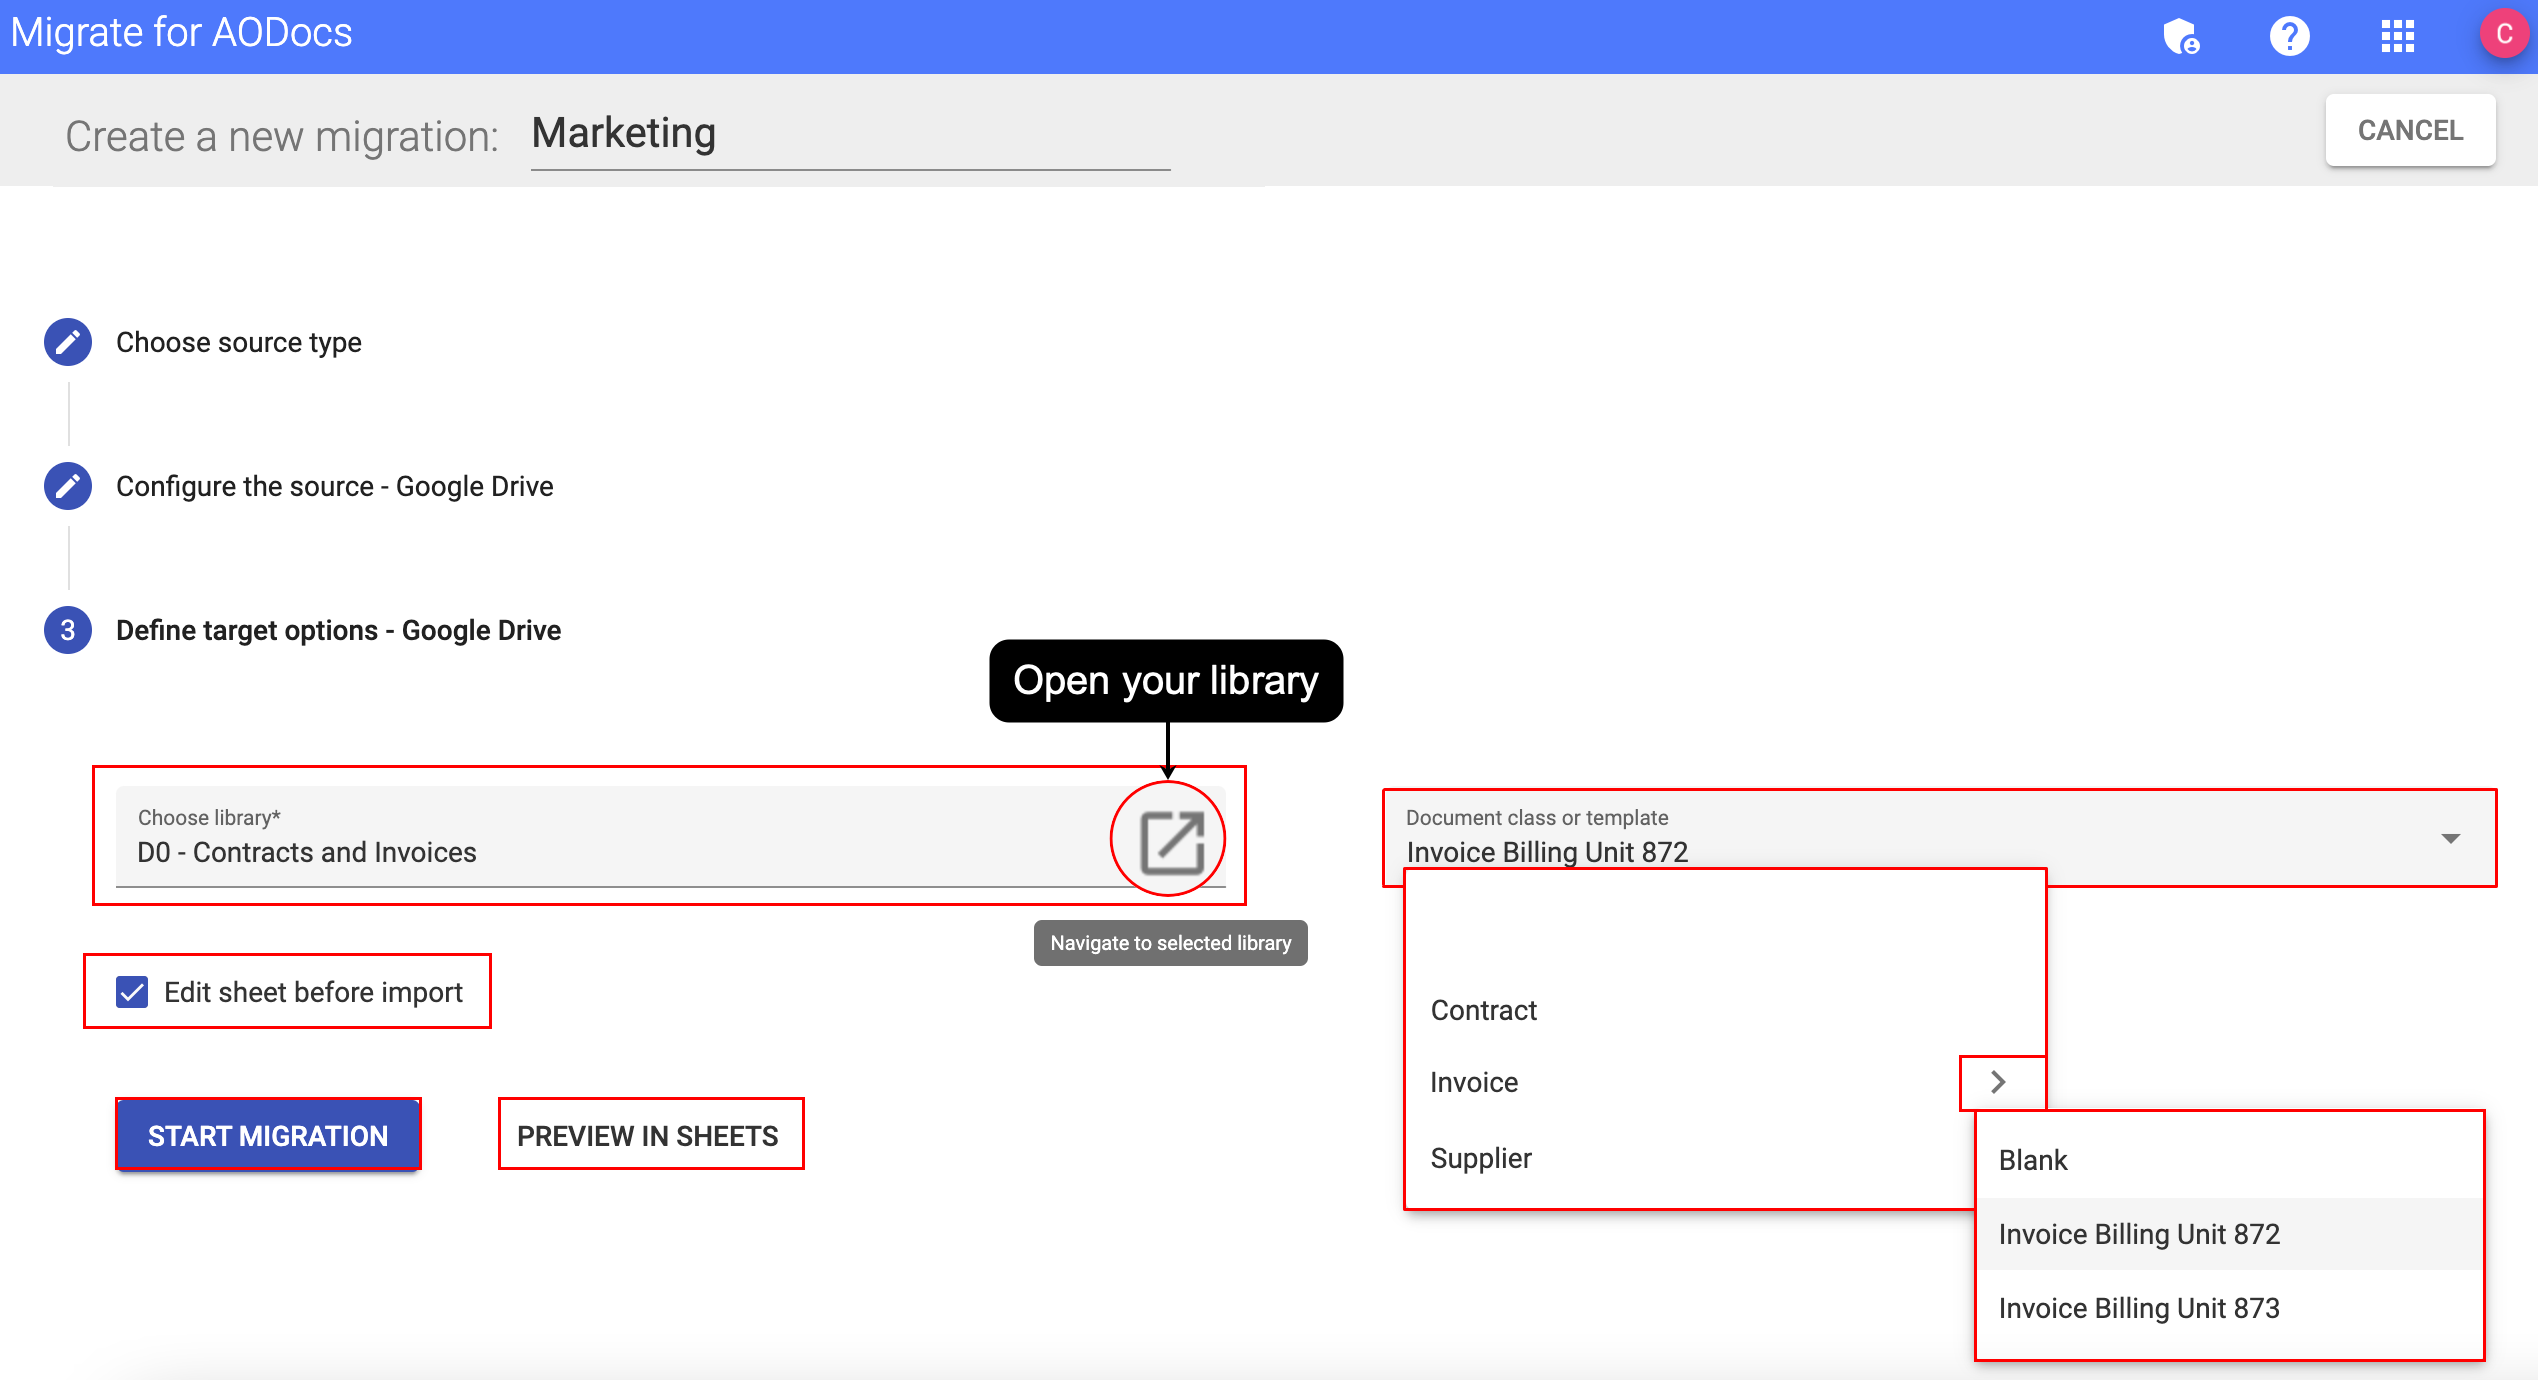Click the pencil icon beside Choose source type
Screen dimensions: 2538x1380
tap(67, 342)
